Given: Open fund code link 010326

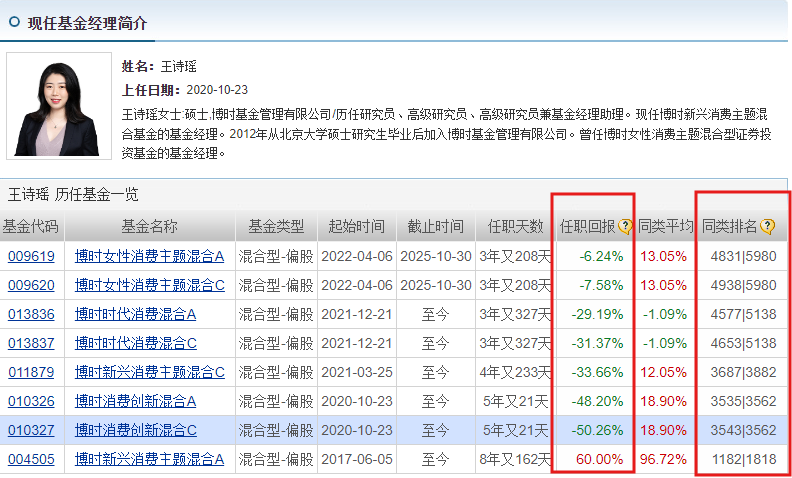Looking at the screenshot, I should [x=31, y=402].
